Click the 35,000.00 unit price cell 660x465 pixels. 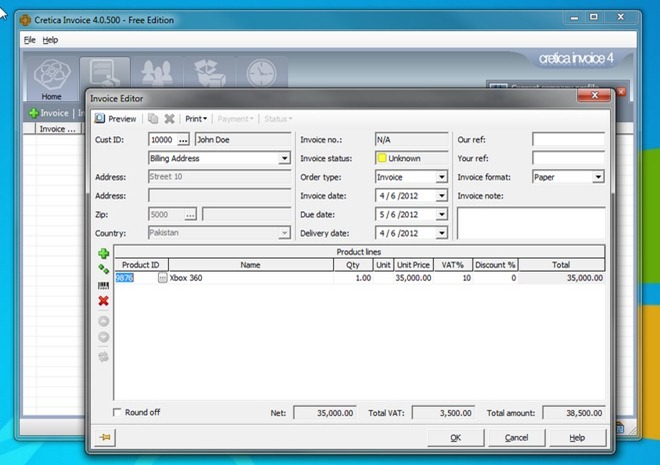[x=413, y=278]
